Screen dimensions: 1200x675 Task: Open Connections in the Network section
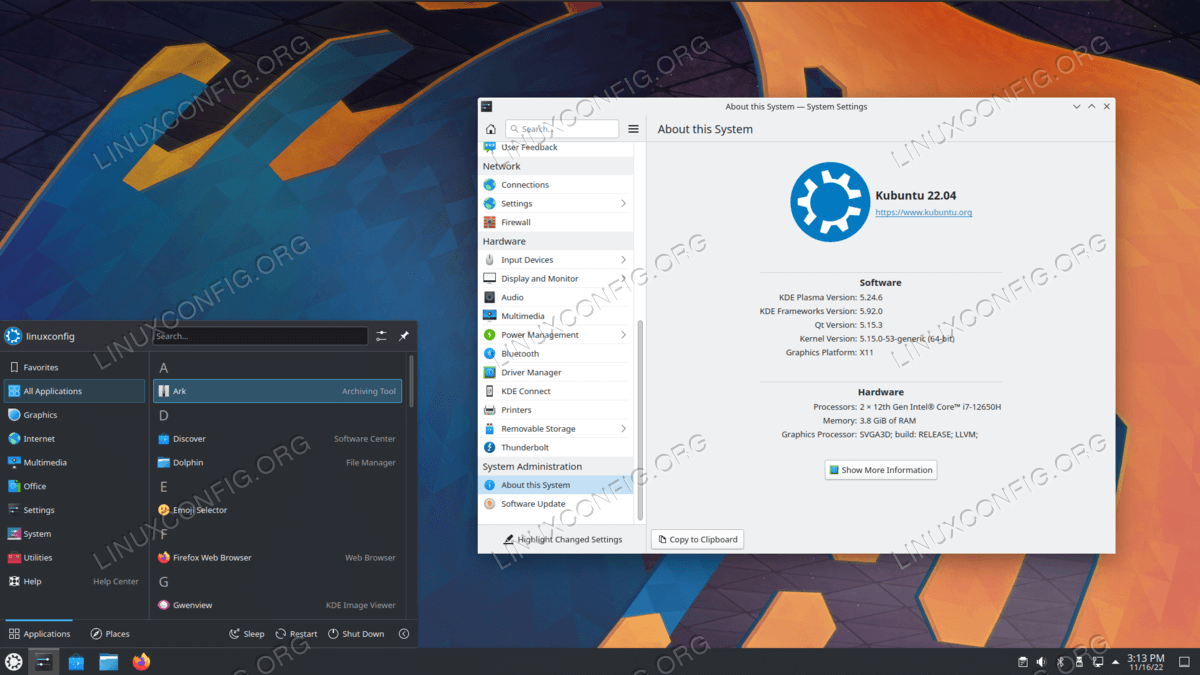pos(556,184)
